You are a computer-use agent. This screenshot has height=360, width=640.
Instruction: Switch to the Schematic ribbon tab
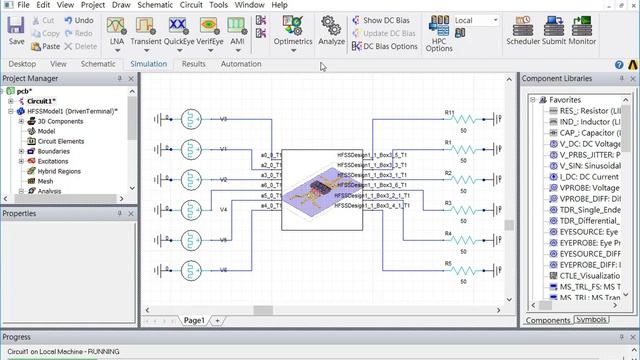point(98,64)
